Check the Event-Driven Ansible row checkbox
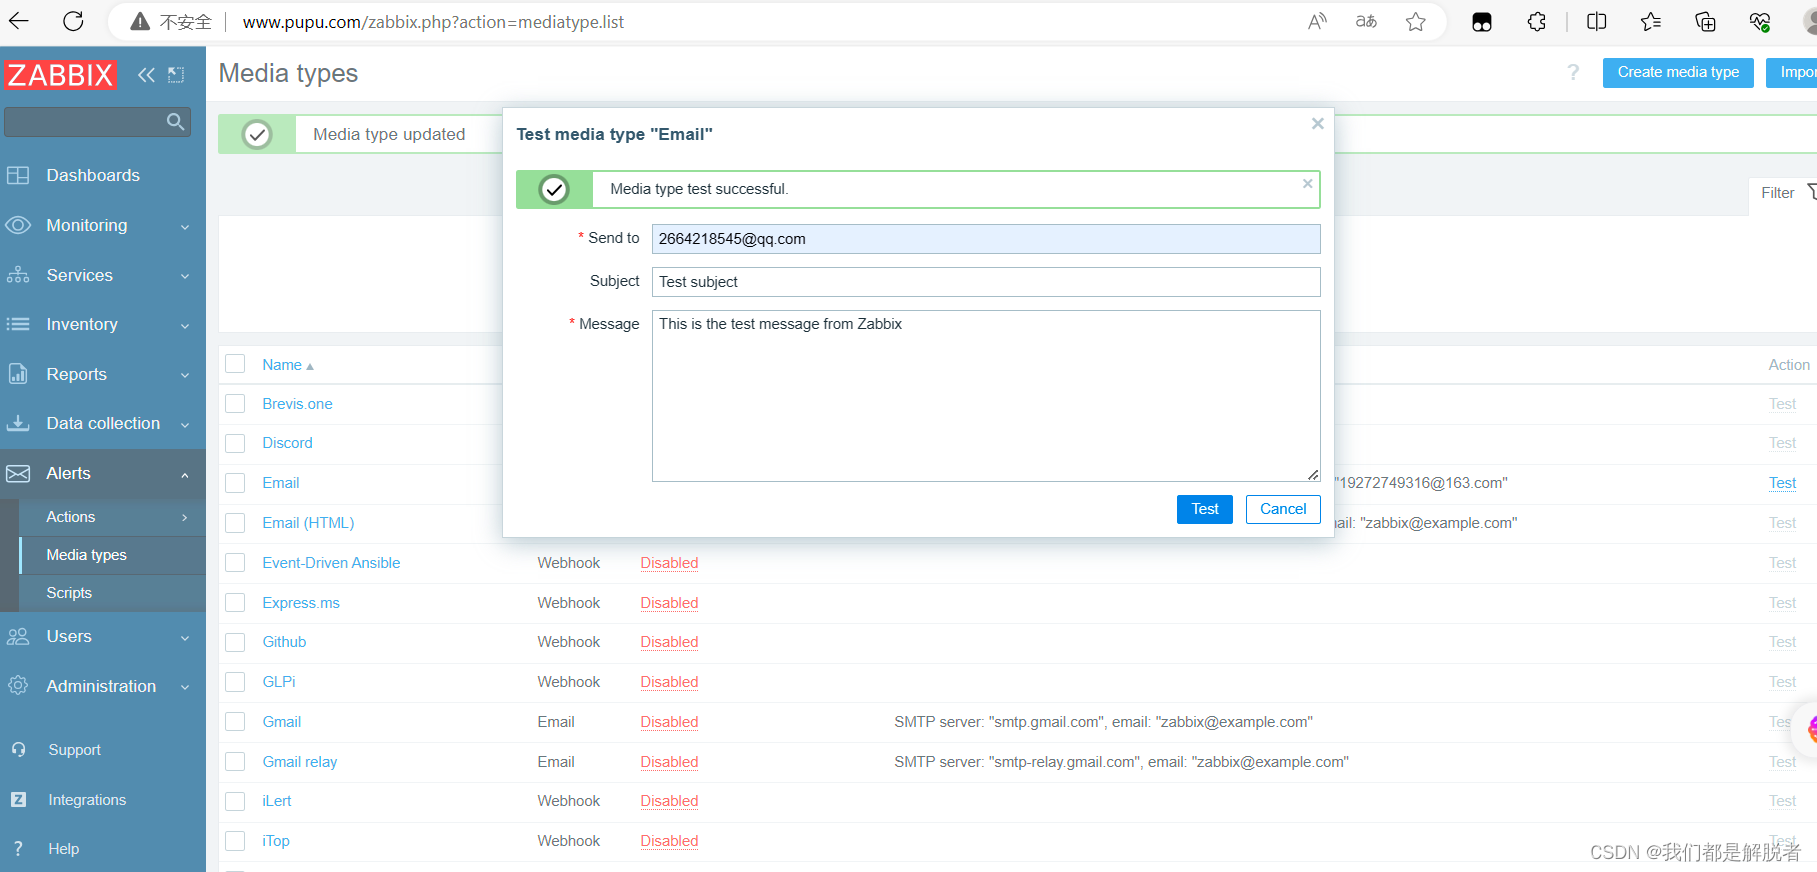This screenshot has height=872, width=1817. (235, 563)
